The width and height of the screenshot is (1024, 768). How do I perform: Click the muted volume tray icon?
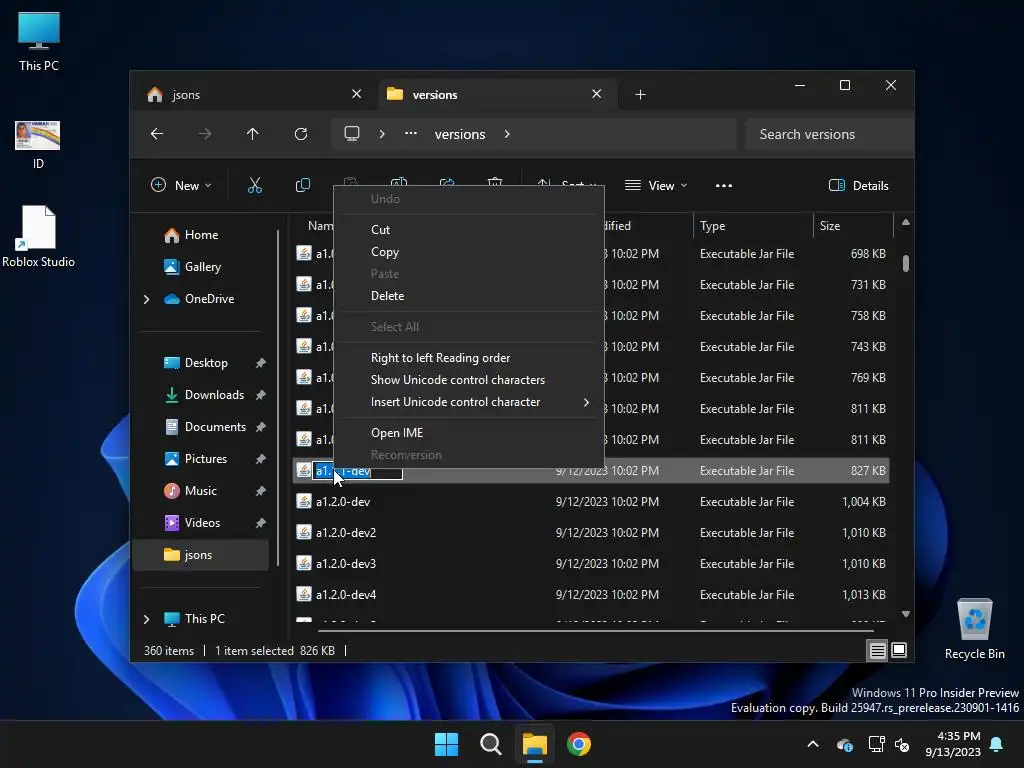(x=902, y=744)
